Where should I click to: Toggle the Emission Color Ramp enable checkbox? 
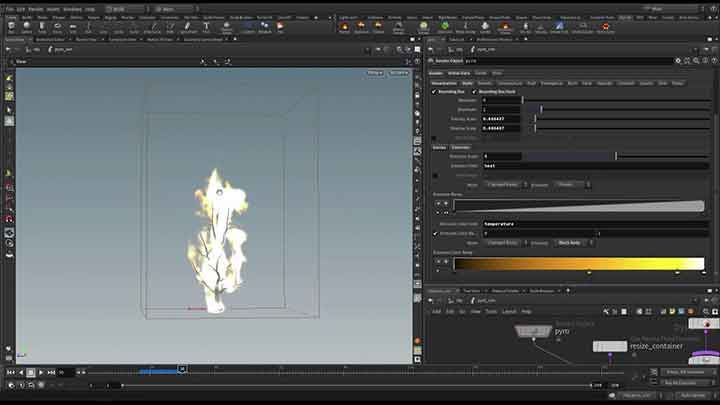click(434, 232)
